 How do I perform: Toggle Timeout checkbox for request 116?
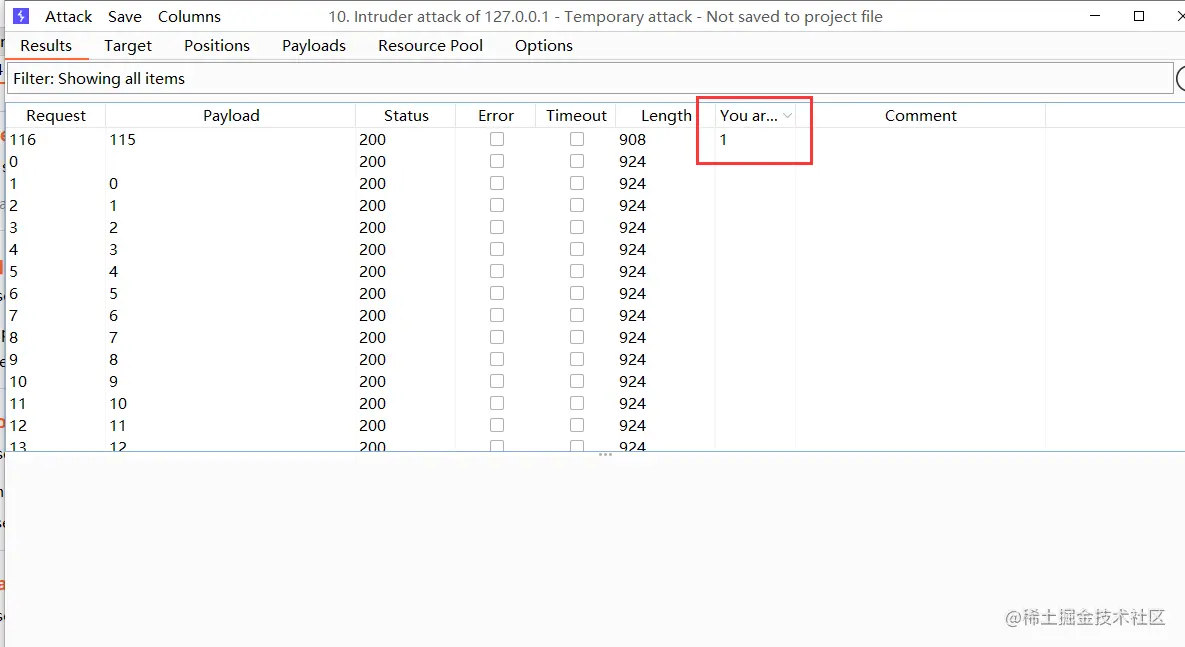click(x=577, y=139)
